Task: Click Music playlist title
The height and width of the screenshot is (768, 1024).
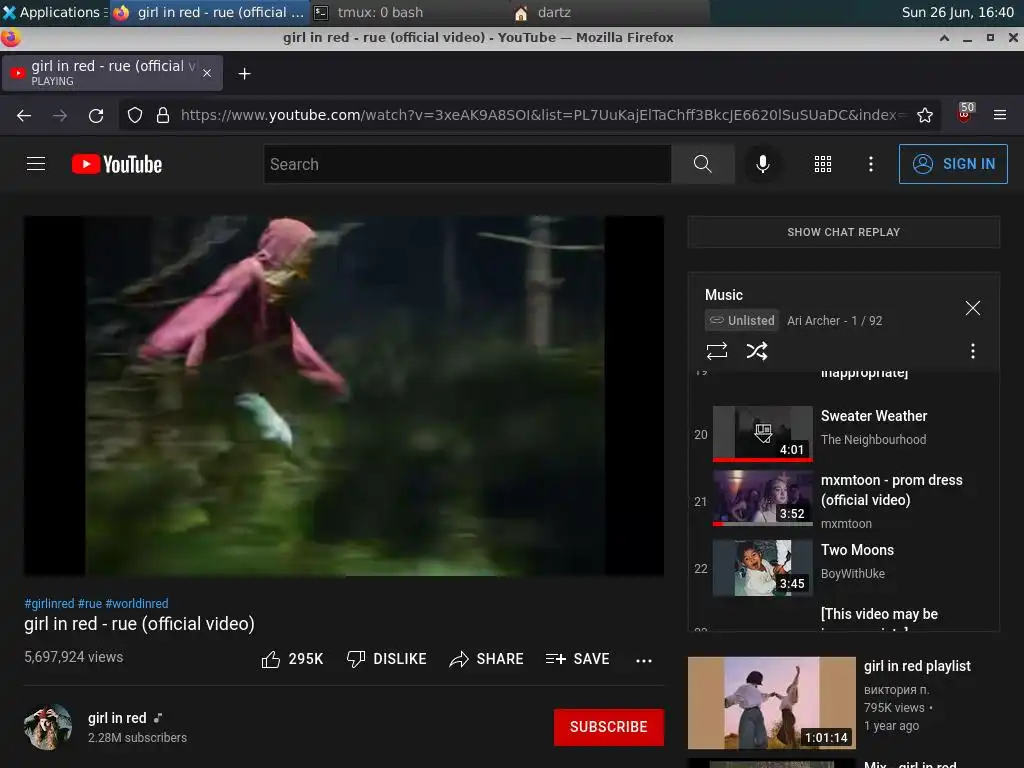Action: point(724,295)
